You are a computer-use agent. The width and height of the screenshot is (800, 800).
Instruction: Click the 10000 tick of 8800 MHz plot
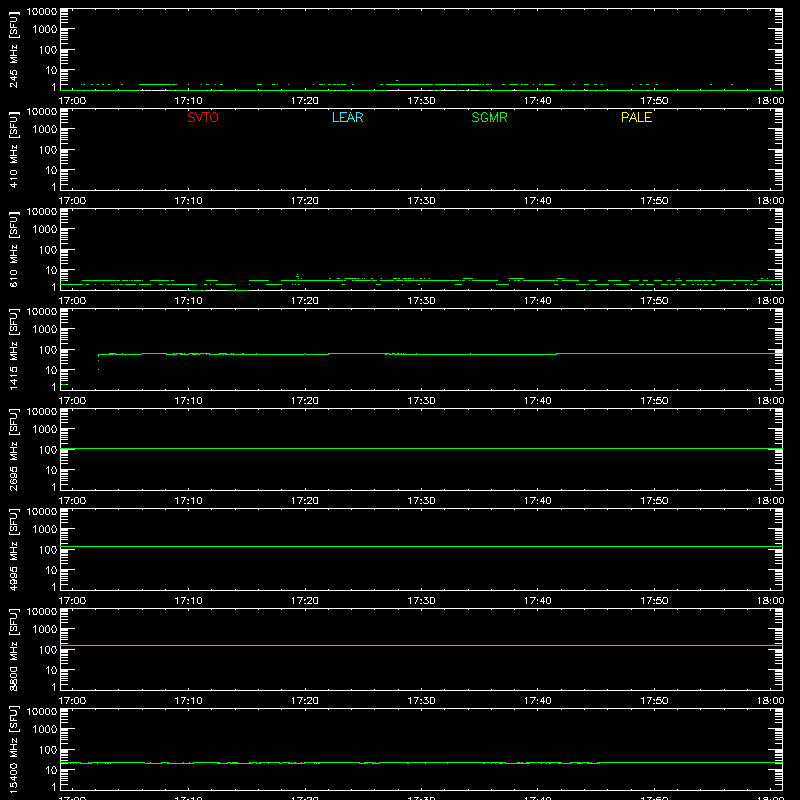[42, 612]
